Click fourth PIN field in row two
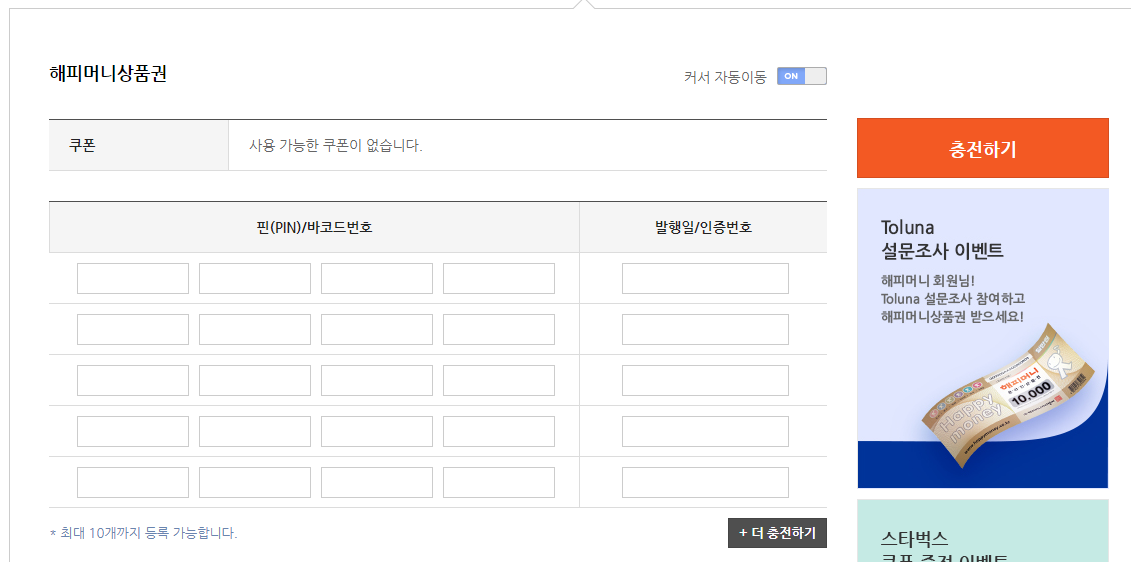The width and height of the screenshot is (1131, 562). [x=498, y=330]
